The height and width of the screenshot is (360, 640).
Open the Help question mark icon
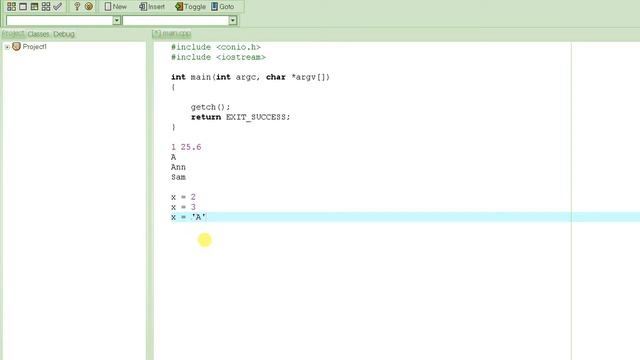click(x=77, y=7)
